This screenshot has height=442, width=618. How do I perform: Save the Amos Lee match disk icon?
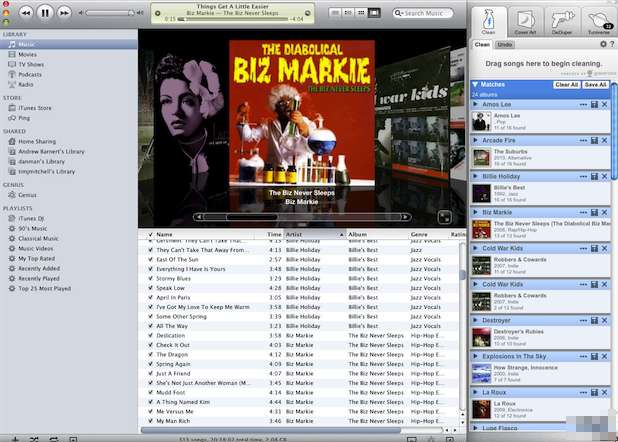click(x=594, y=104)
